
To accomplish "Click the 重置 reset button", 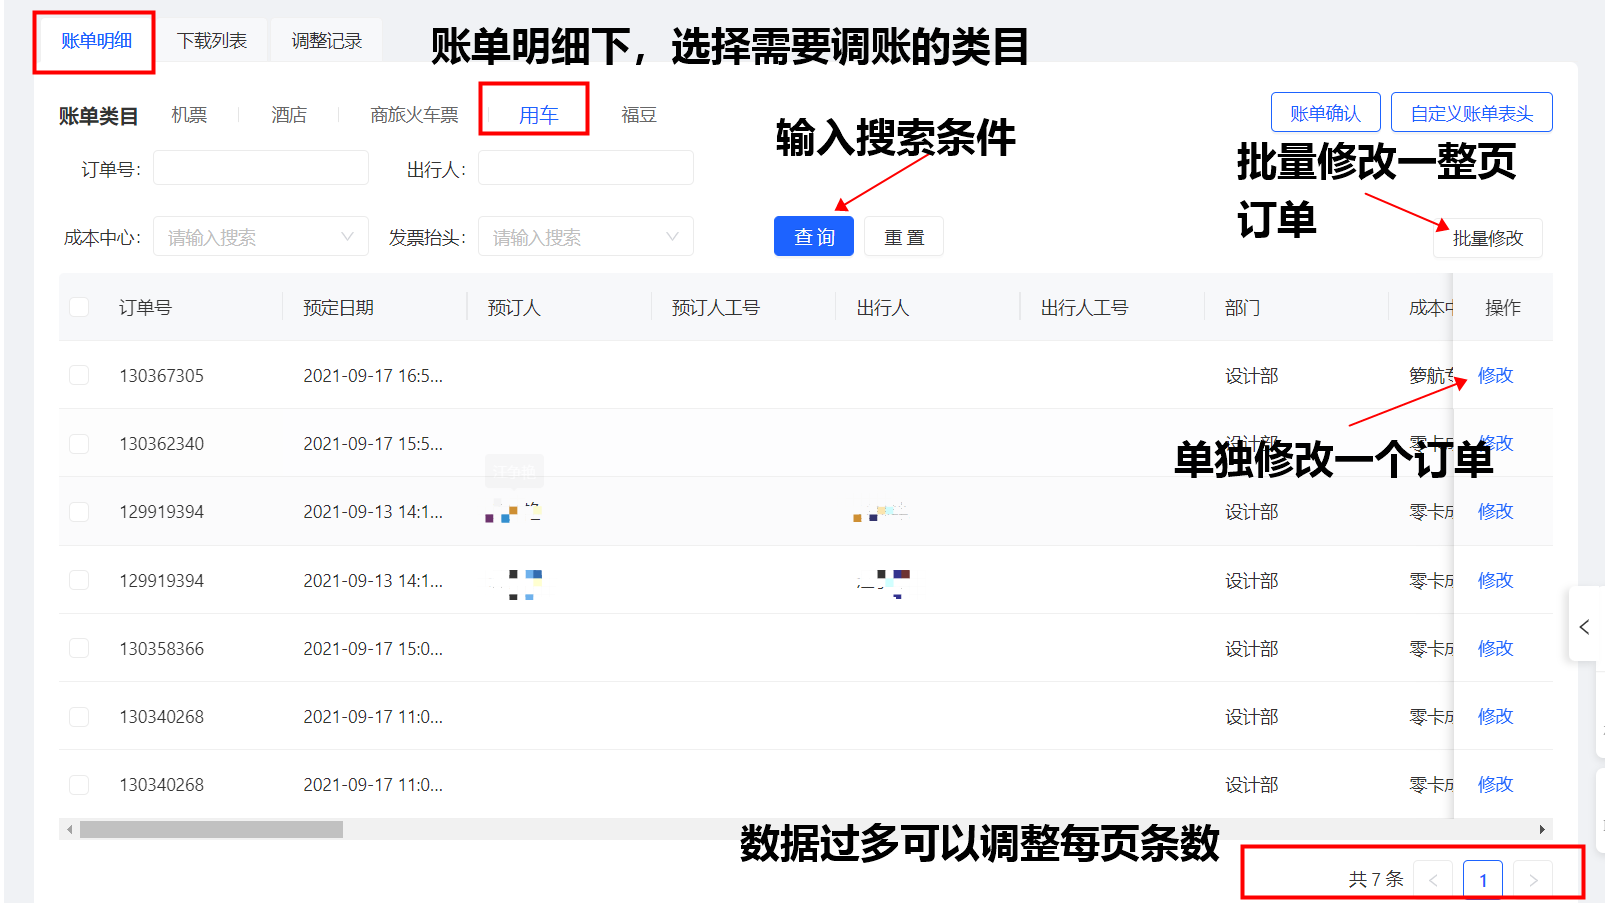I will click(x=903, y=237).
